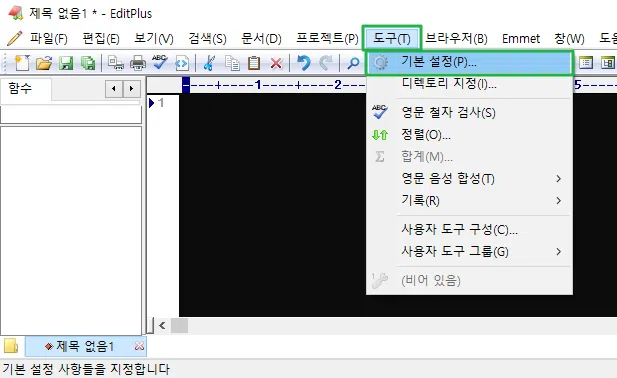
Task: Open the 창(W) menu
Action: (569, 39)
